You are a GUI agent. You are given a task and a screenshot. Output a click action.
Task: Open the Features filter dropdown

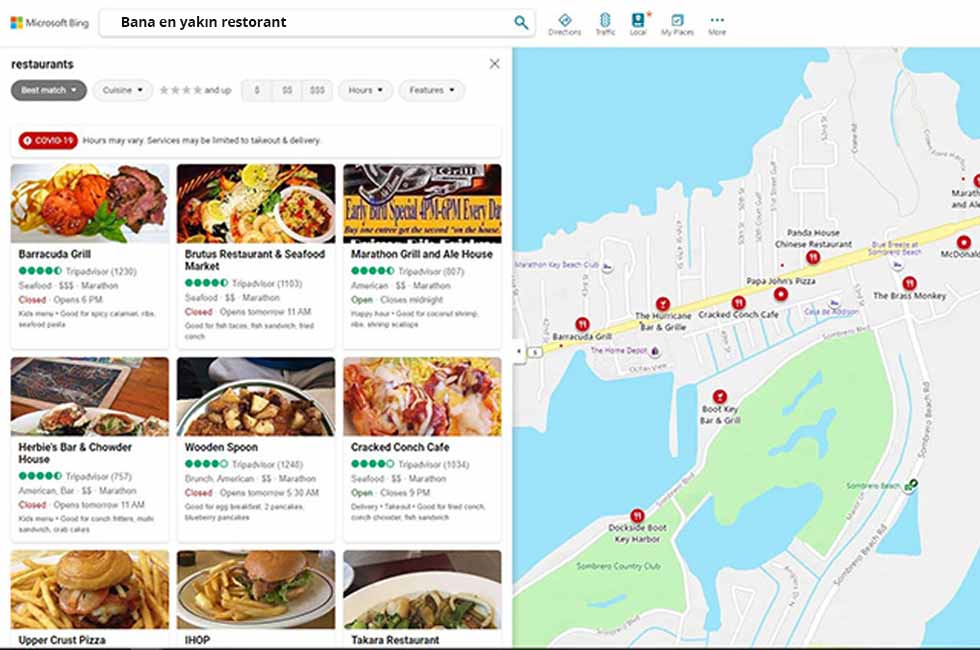pyautogui.click(x=432, y=90)
